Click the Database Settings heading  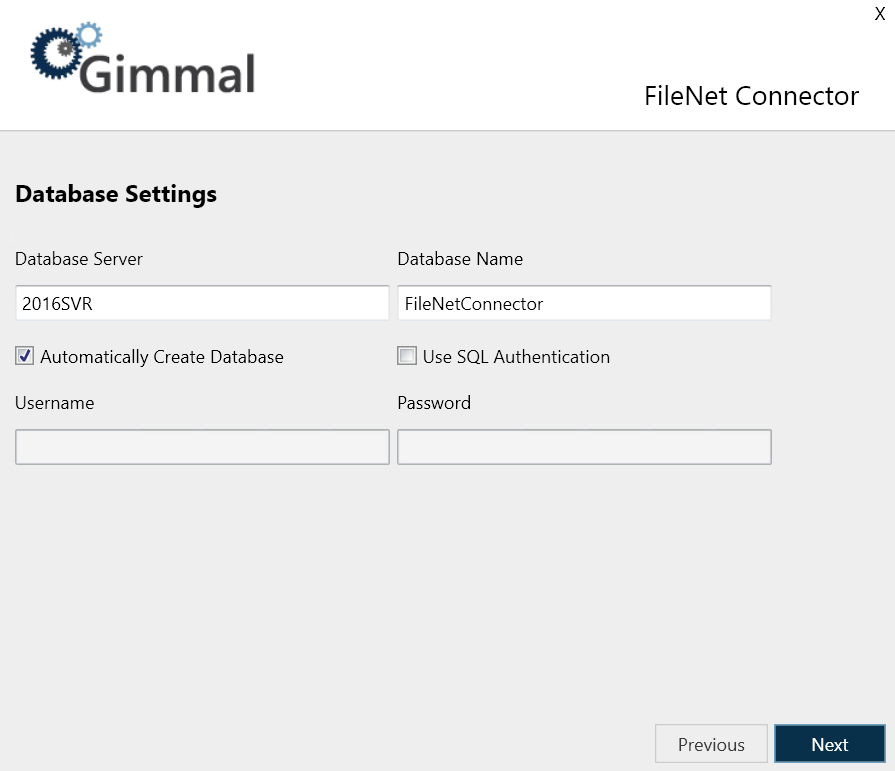coord(116,194)
